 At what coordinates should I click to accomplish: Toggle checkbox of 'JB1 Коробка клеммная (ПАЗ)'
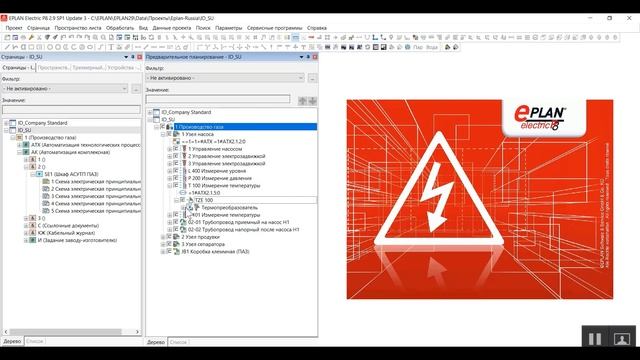point(169,252)
